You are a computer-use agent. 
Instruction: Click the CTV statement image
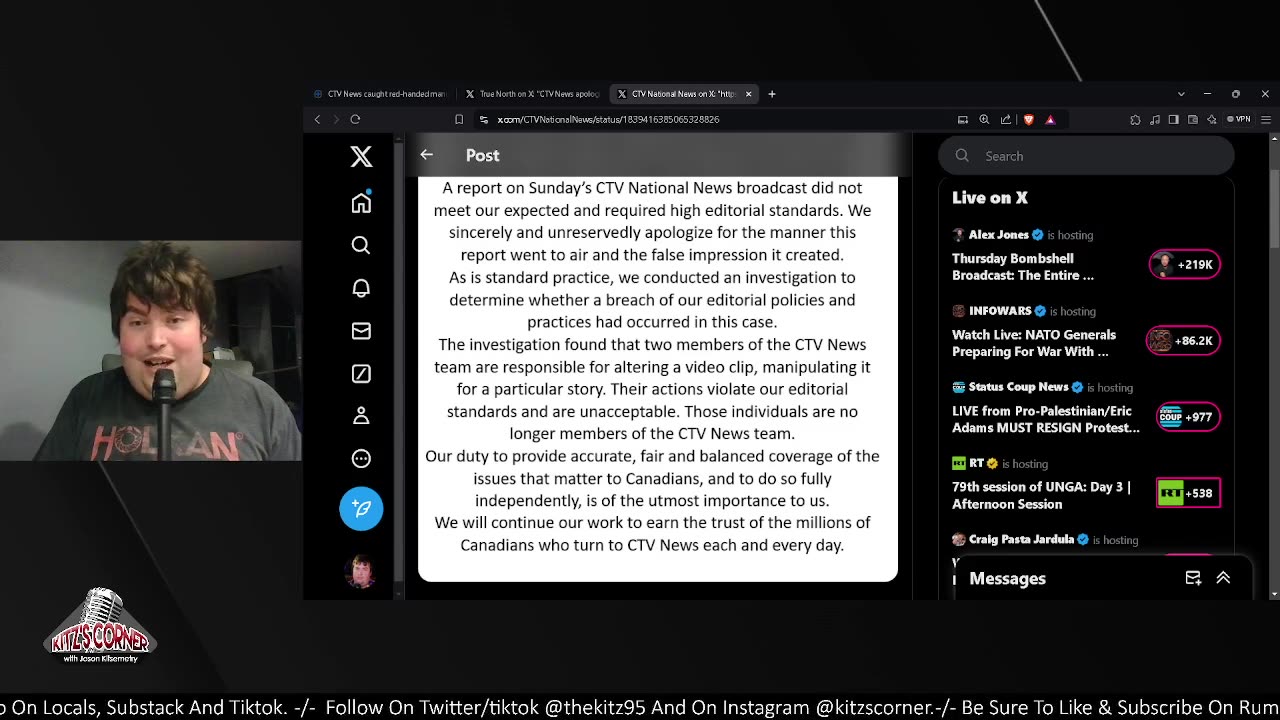(x=658, y=378)
